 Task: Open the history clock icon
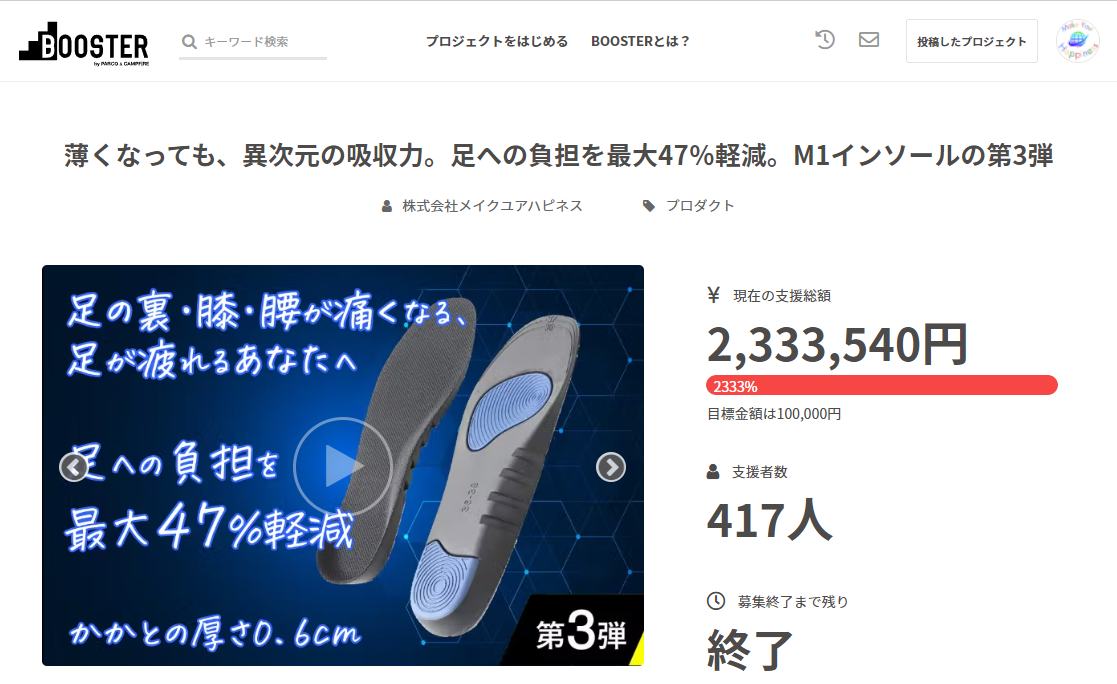click(825, 40)
